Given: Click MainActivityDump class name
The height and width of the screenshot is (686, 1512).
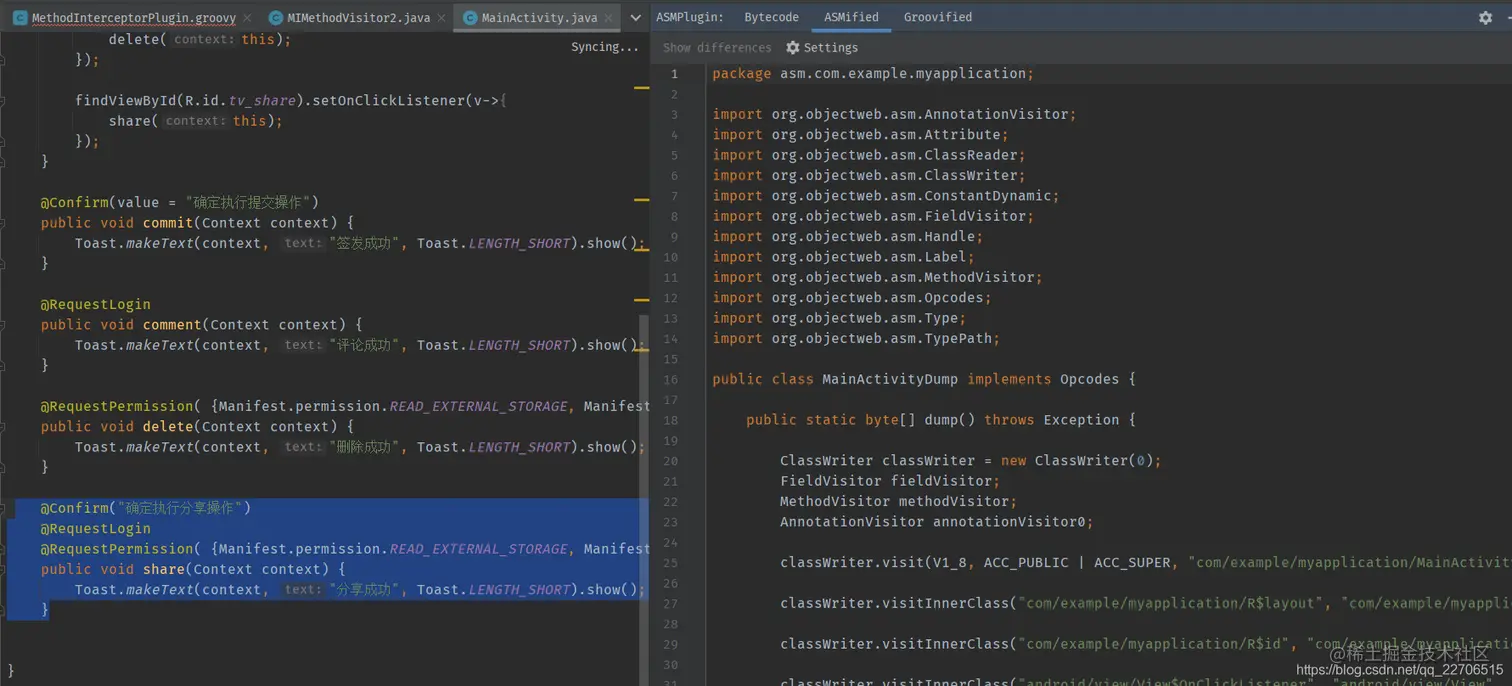Looking at the screenshot, I should coord(890,380).
